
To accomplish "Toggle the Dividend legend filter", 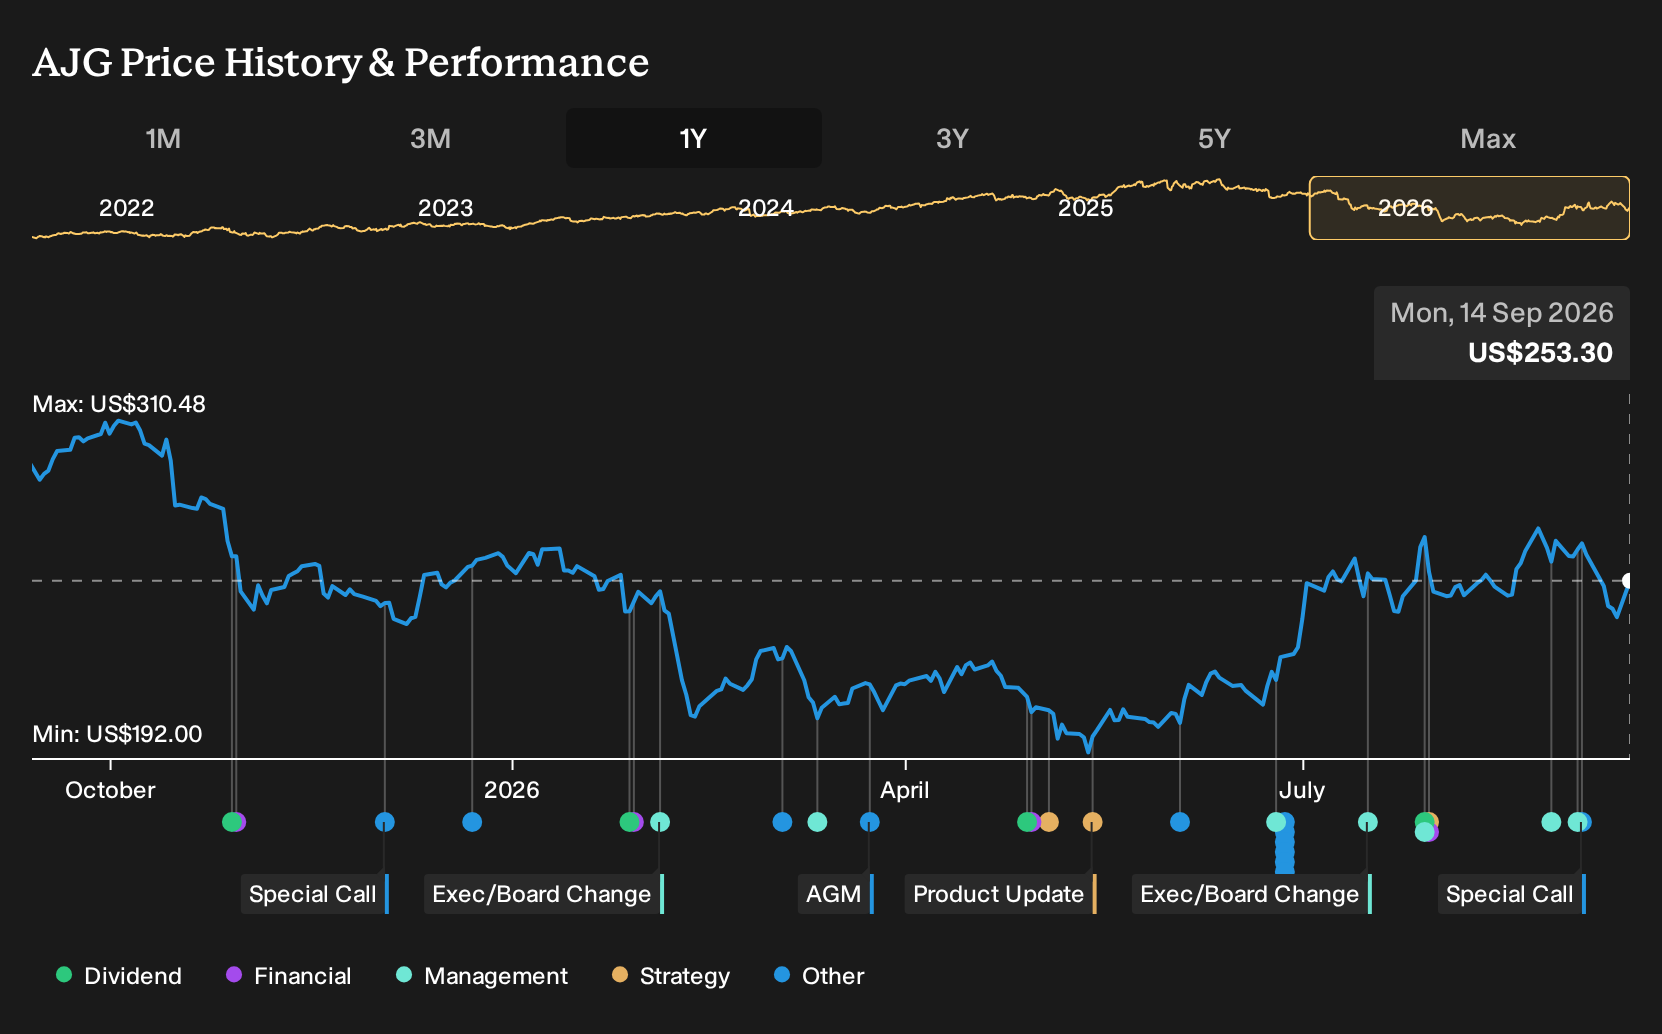I will point(118,976).
